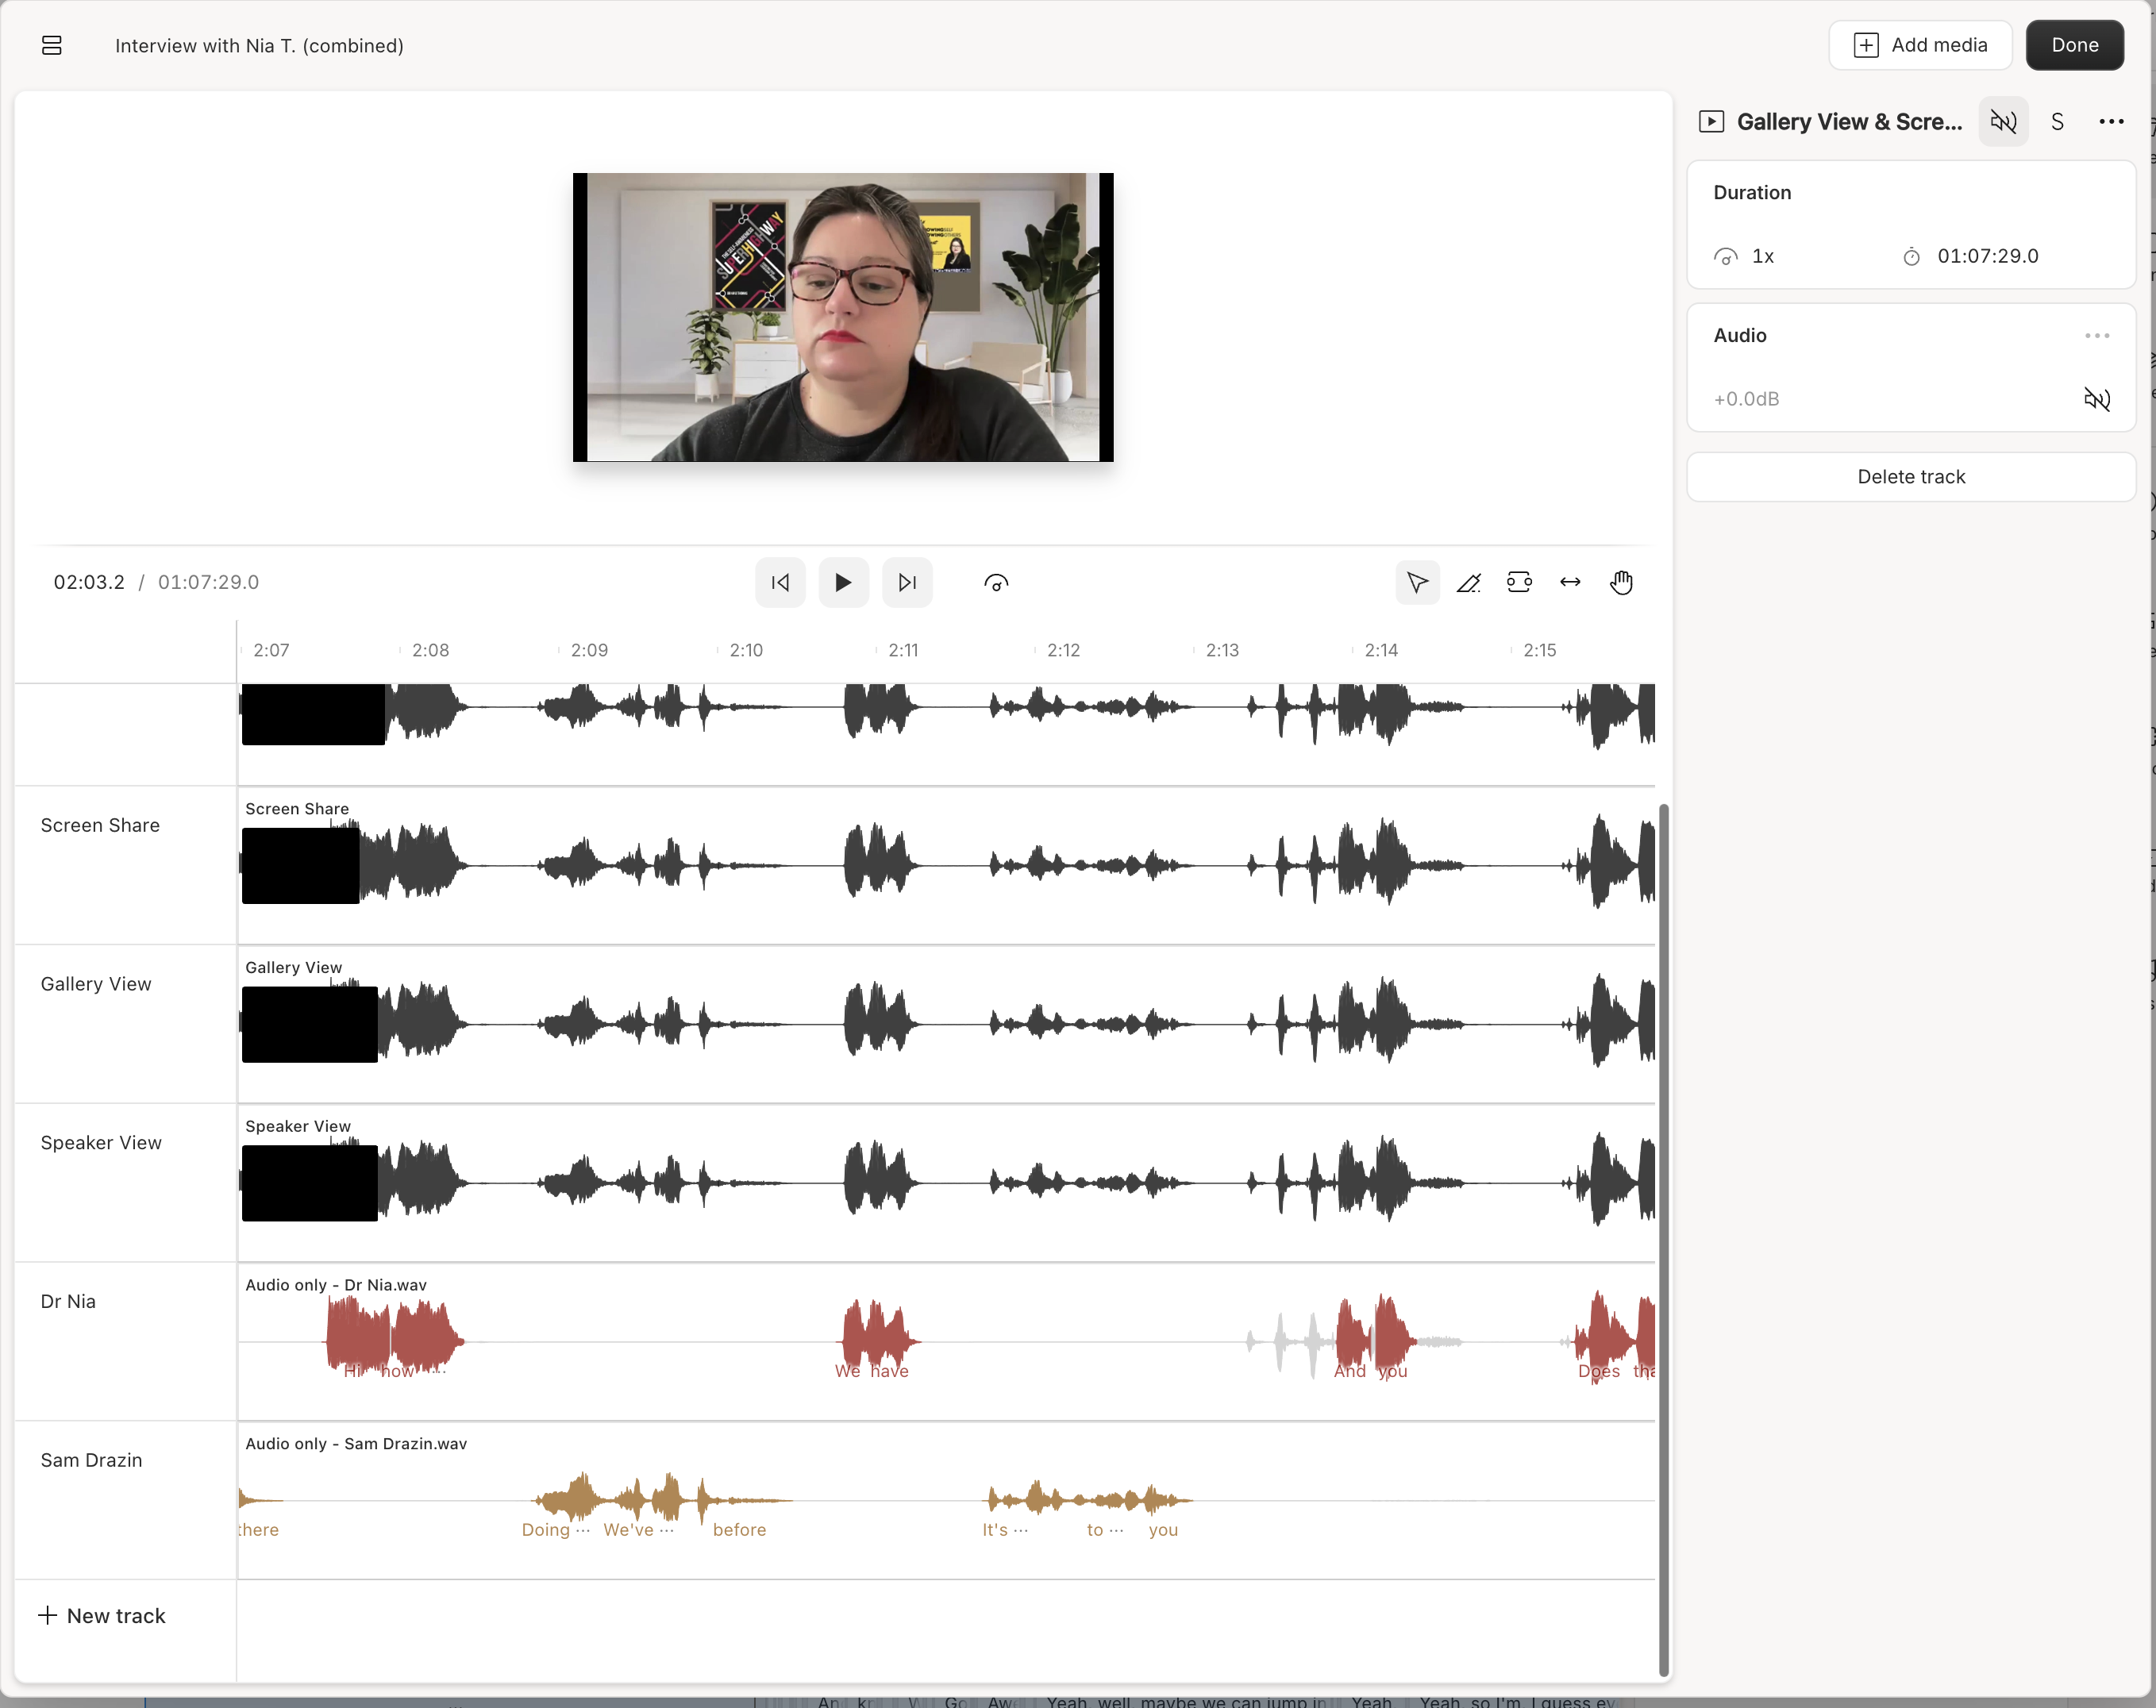Open the scene layout icon at top left
The image size is (2156, 1708).
[x=52, y=46]
